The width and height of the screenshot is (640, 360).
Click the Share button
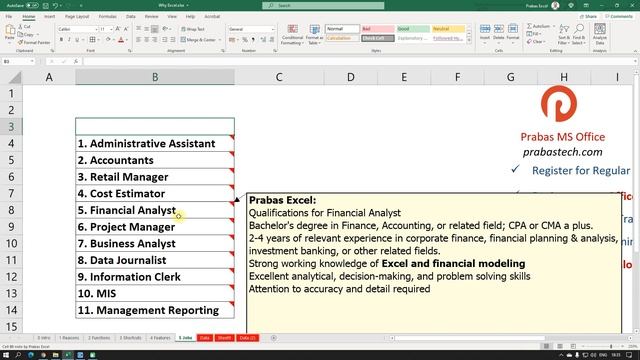click(x=588, y=17)
